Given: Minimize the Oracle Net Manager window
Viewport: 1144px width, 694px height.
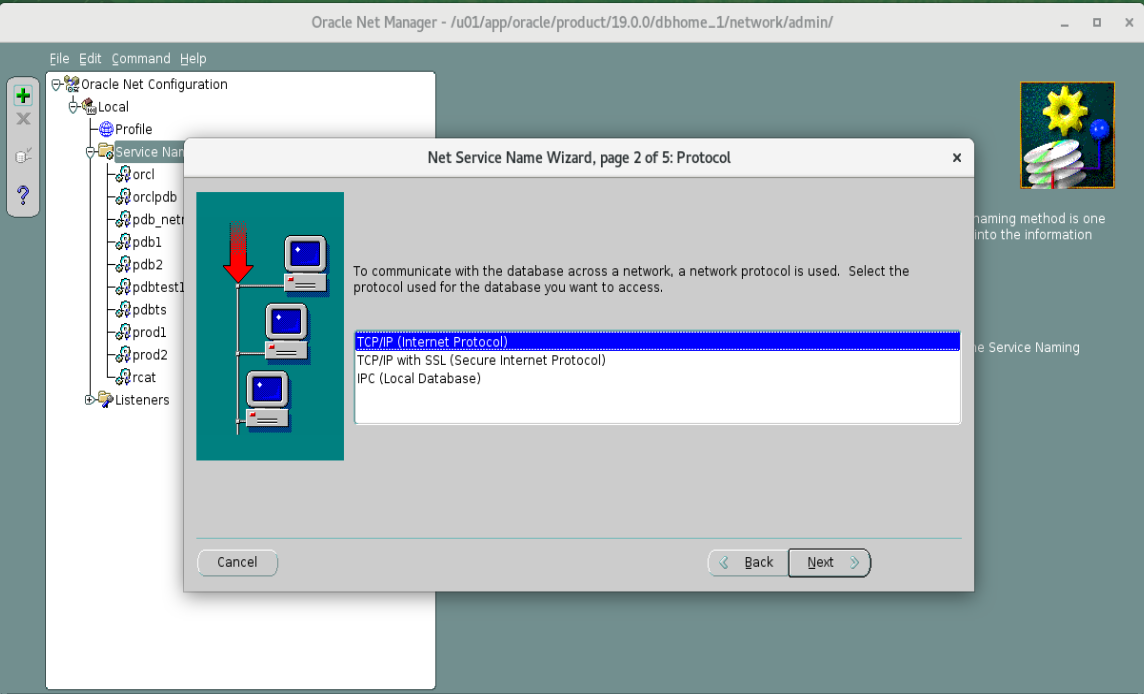Looking at the screenshot, I should pyautogui.click(x=1064, y=23).
